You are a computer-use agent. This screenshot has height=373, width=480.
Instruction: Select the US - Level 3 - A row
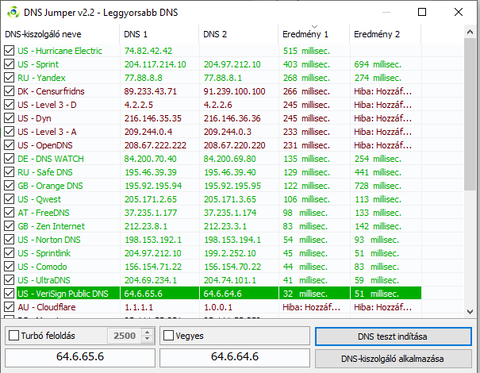coord(211,132)
